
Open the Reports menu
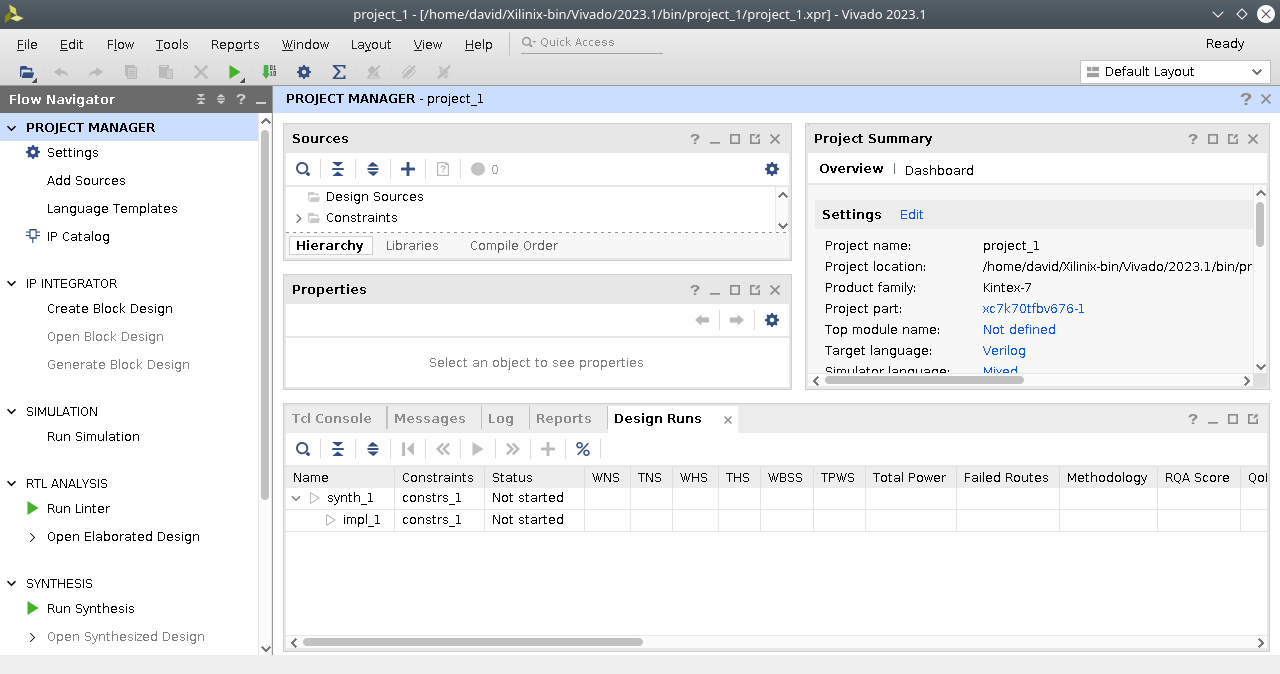pos(235,45)
